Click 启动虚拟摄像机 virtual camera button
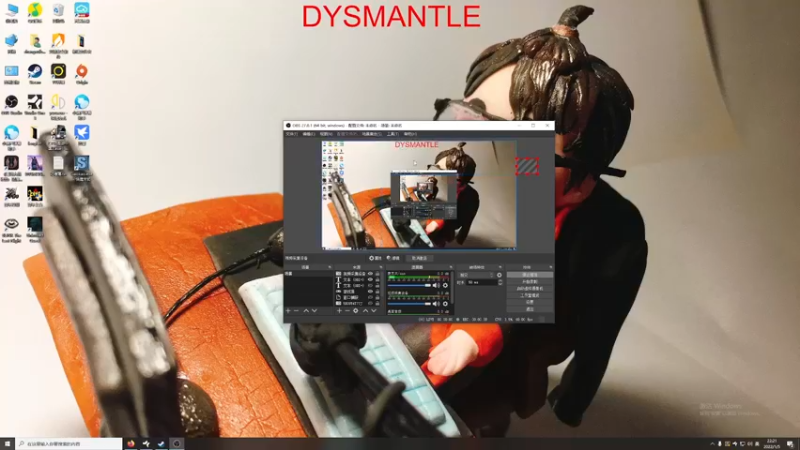Screen dimensions: 800x450 [x=530, y=288]
